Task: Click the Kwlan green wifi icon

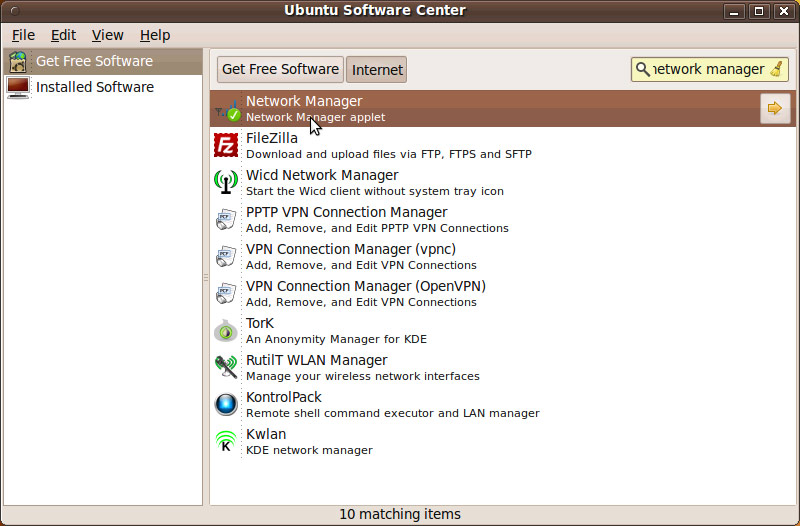Action: [x=226, y=441]
